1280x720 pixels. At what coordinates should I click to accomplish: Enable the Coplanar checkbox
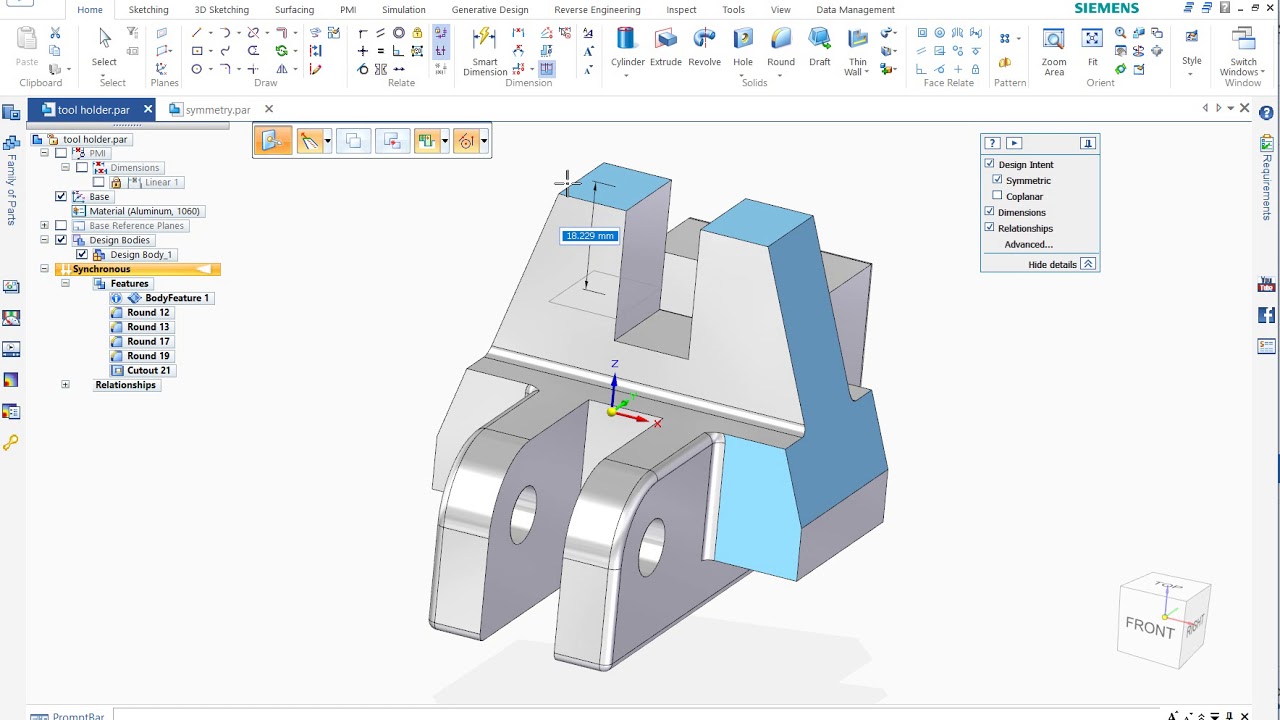coord(997,196)
